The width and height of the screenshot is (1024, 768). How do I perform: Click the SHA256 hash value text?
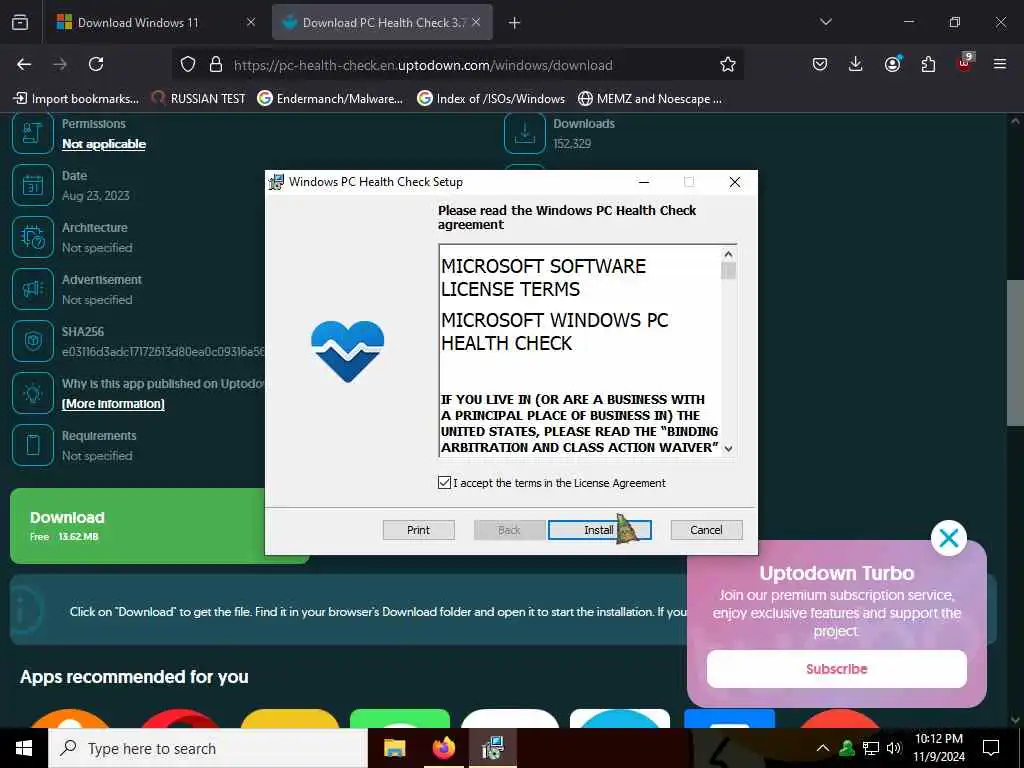pyautogui.click(x=163, y=352)
